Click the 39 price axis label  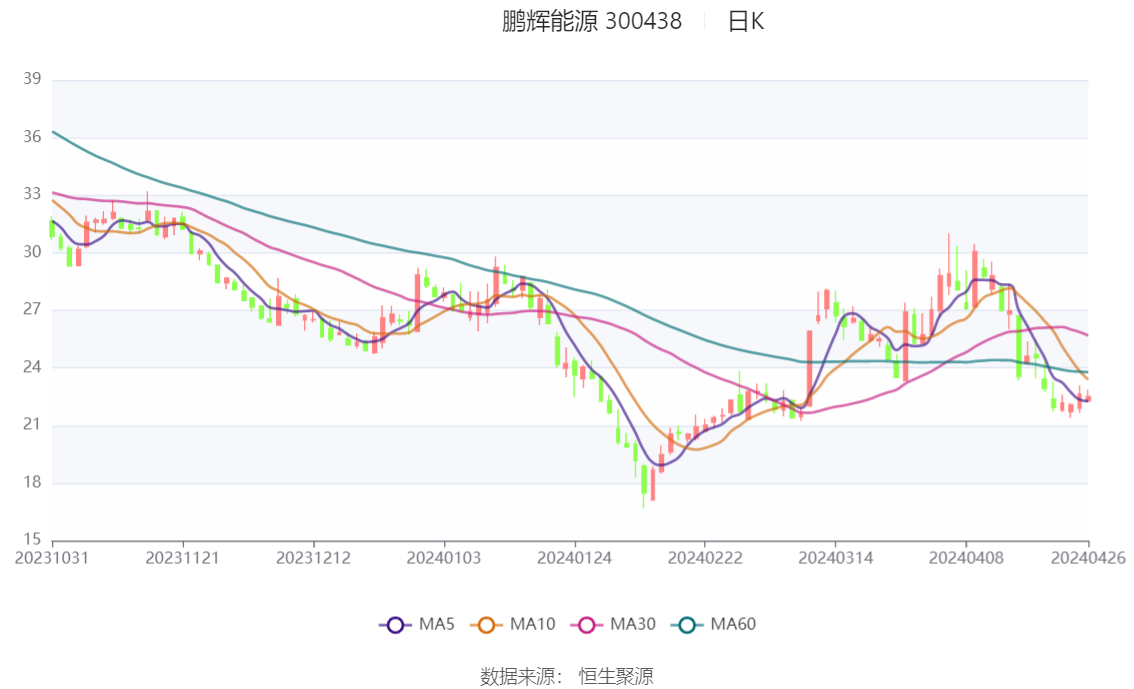(x=31, y=79)
